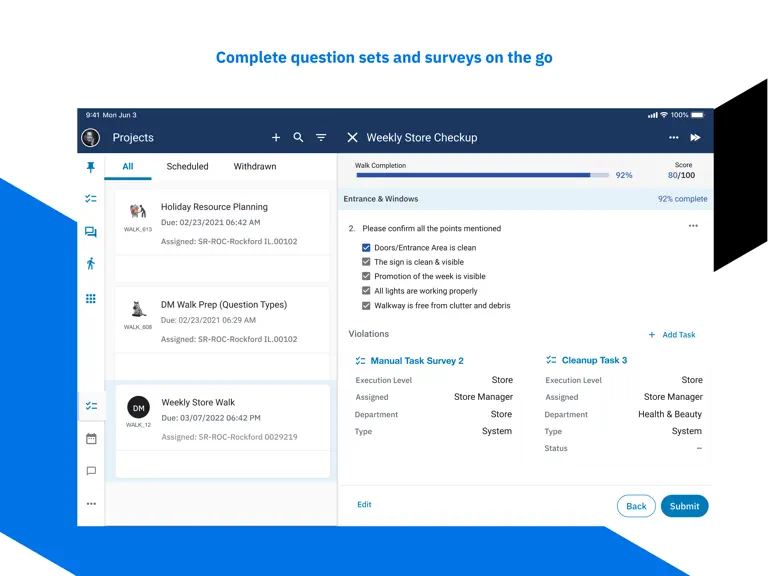The height and width of the screenshot is (576, 768).
Task: Open question 2 options ellipsis menu
Action: pyautogui.click(x=693, y=226)
